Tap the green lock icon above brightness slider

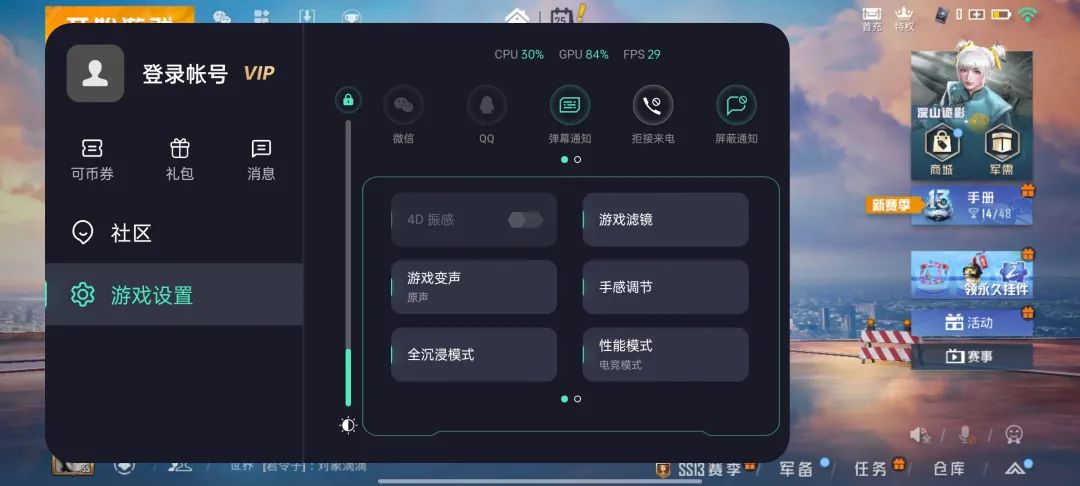(x=348, y=101)
